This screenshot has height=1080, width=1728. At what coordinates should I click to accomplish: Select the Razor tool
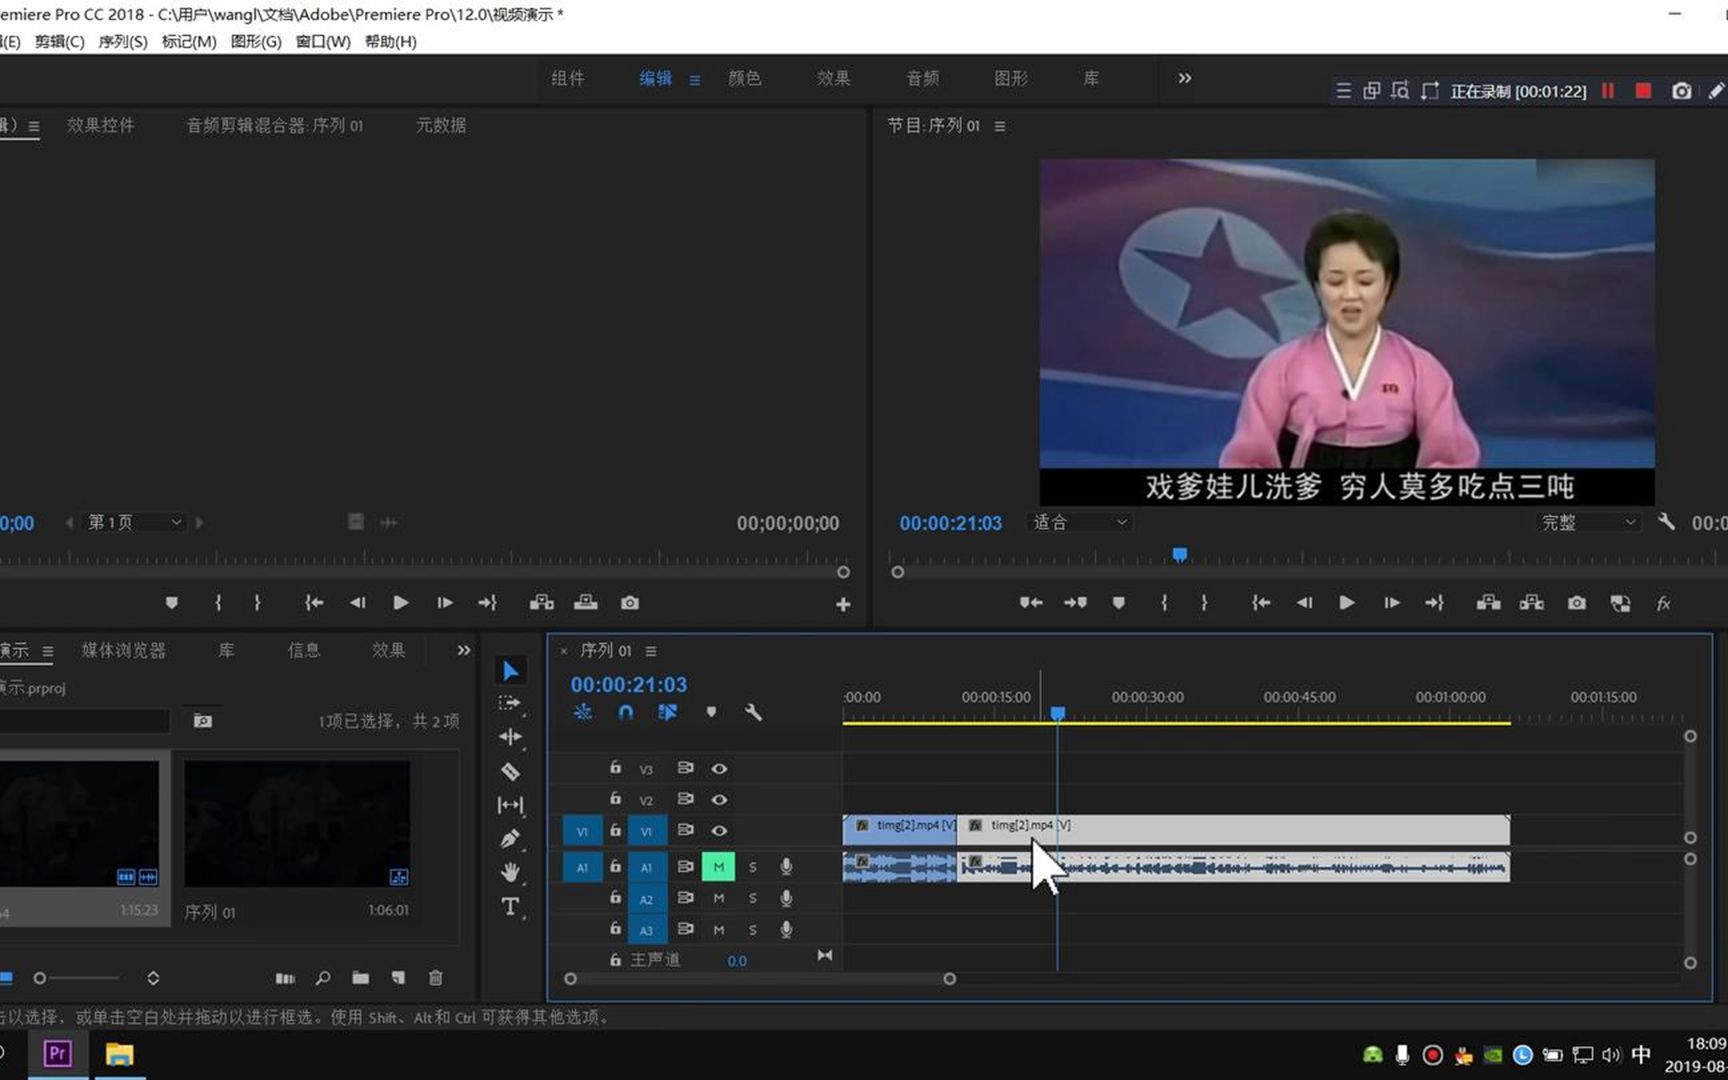click(x=510, y=771)
